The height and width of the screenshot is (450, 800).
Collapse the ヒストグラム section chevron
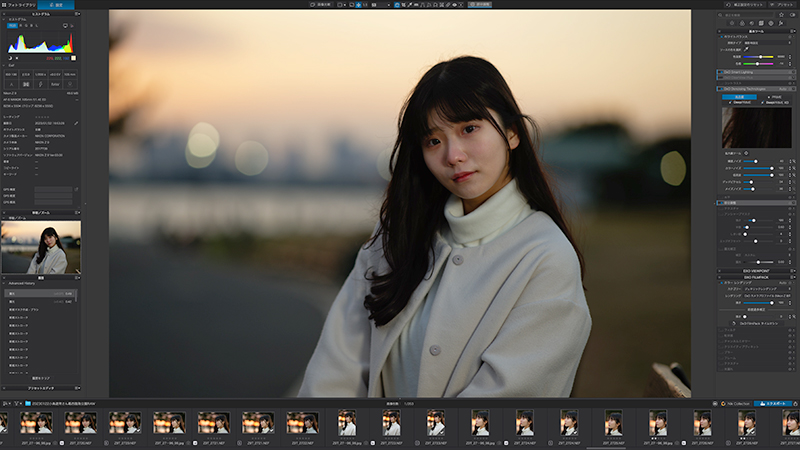[x=4, y=19]
